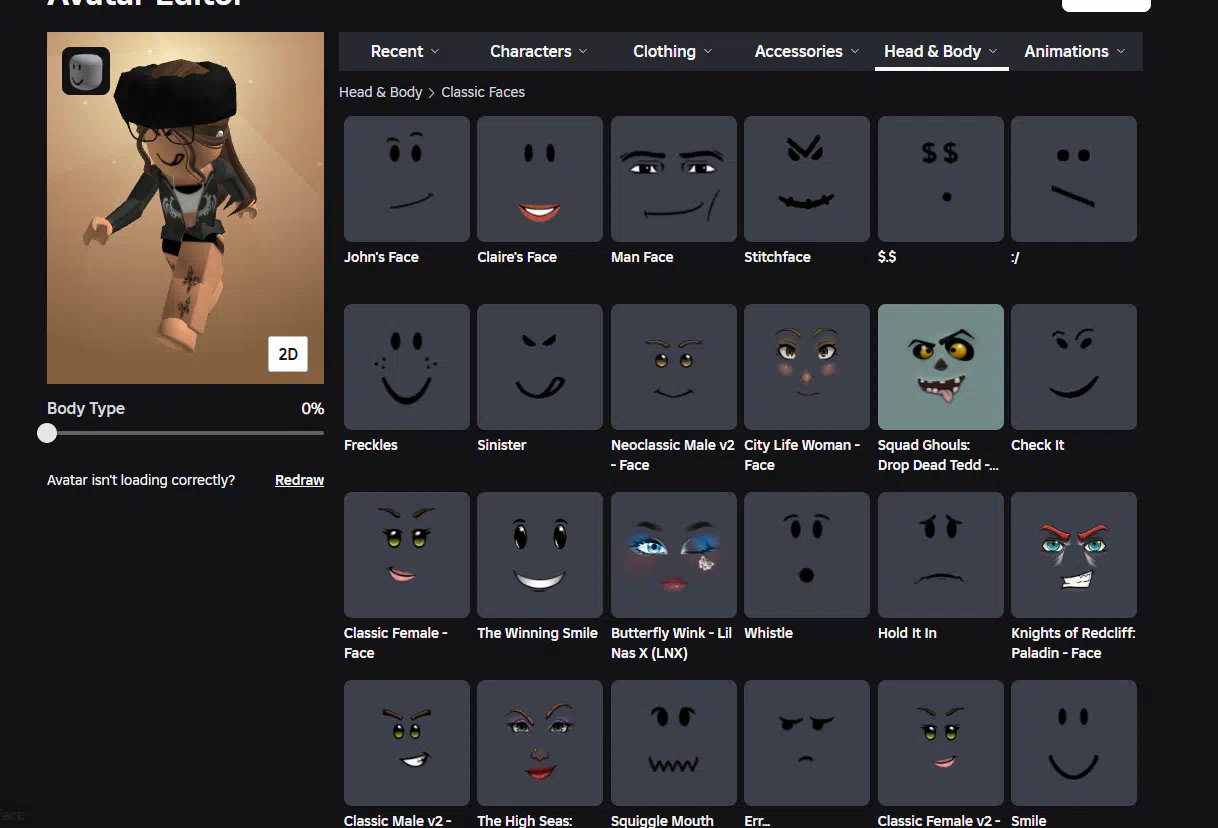Go to Head & Body breadcrumb link

380,92
